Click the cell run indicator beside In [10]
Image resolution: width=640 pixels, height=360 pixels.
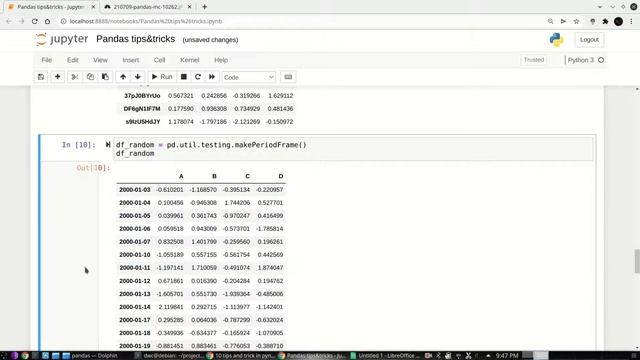click(108, 144)
